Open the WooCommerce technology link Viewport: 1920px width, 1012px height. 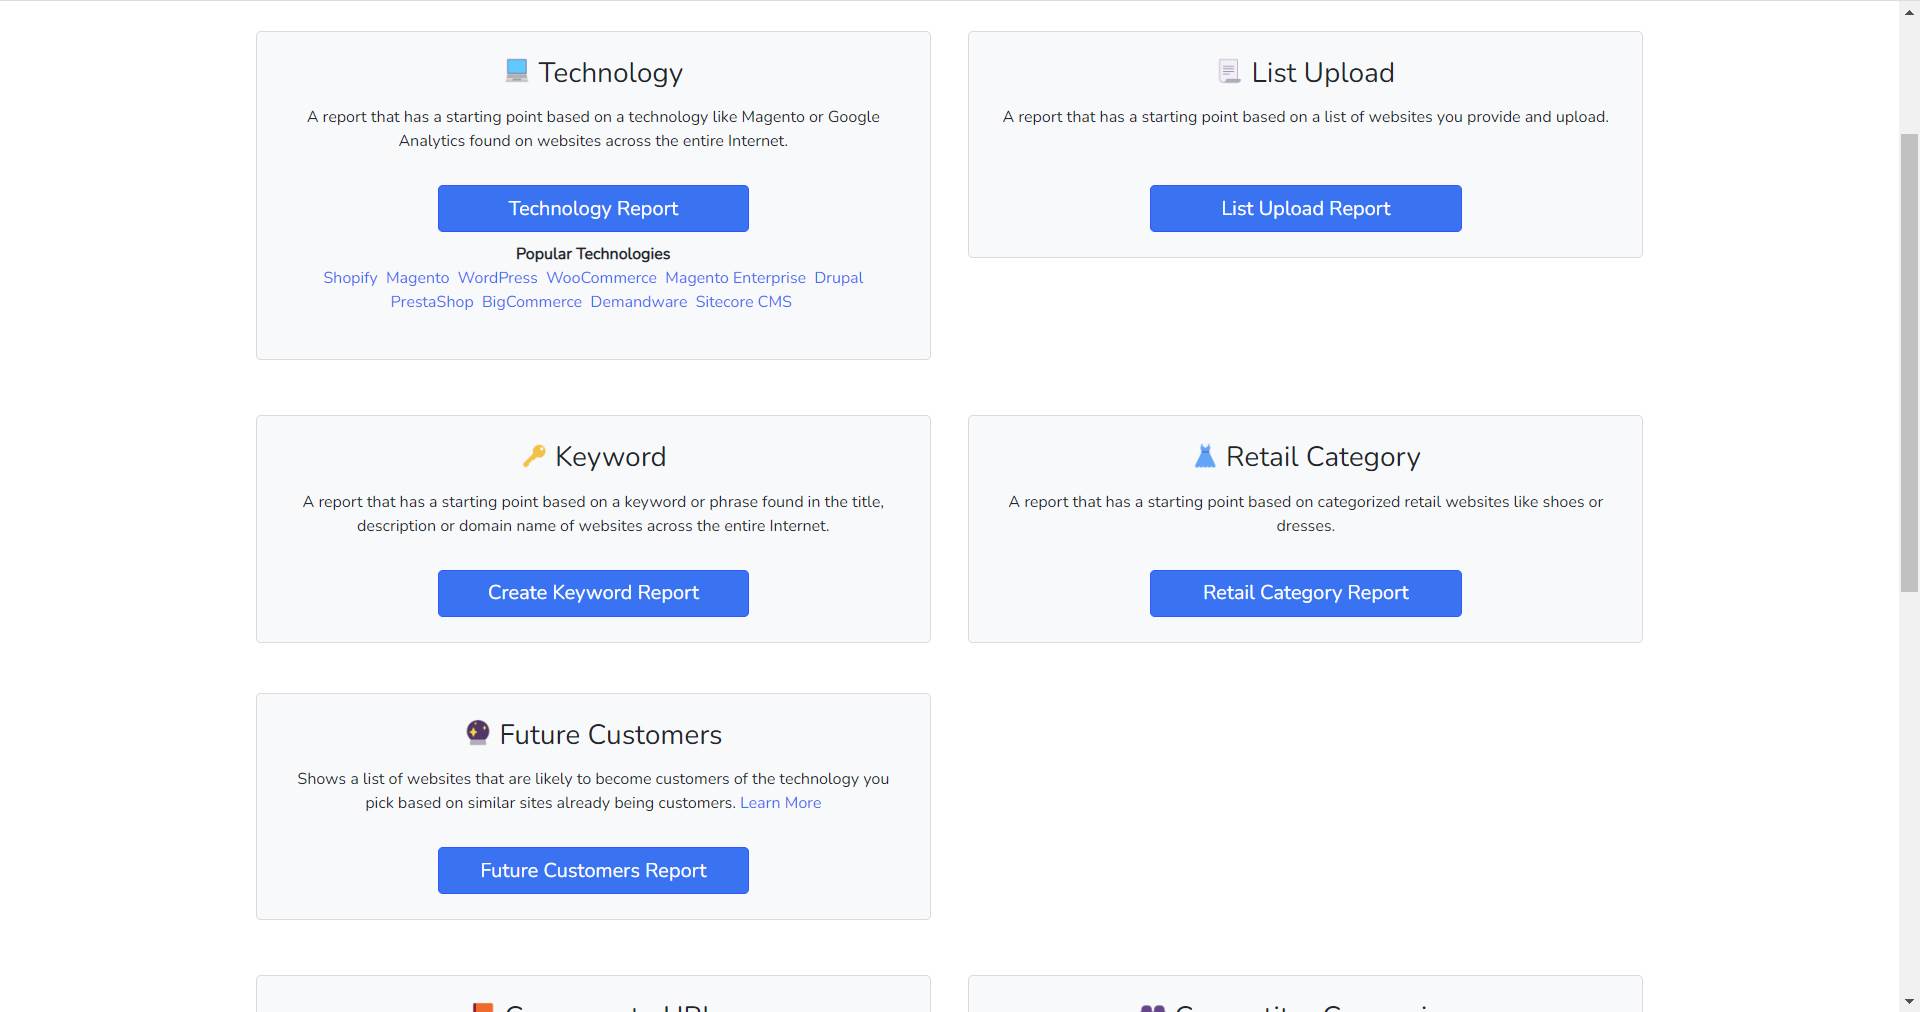click(x=601, y=278)
